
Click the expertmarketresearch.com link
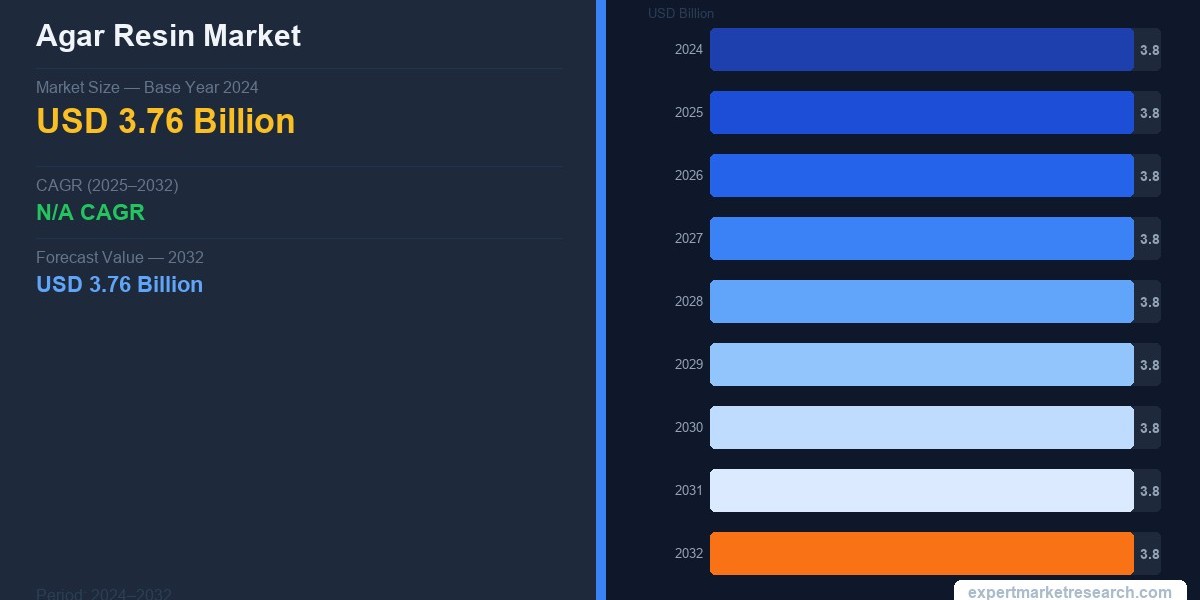[1069, 591]
